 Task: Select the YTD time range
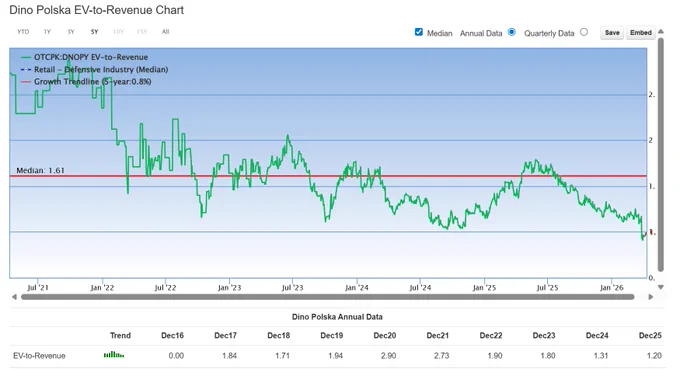[23, 32]
